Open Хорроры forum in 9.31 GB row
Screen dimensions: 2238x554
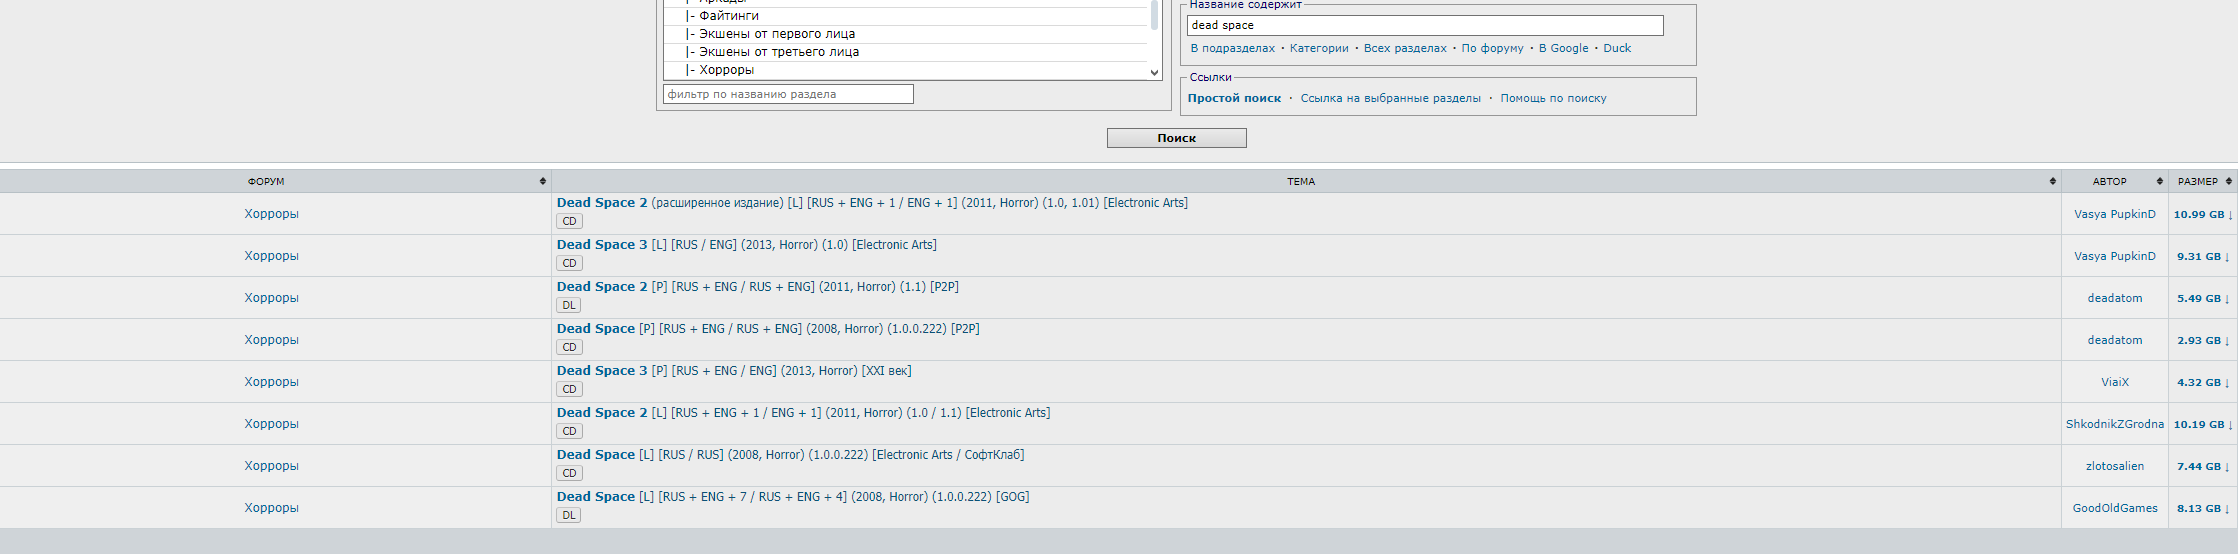(271, 256)
